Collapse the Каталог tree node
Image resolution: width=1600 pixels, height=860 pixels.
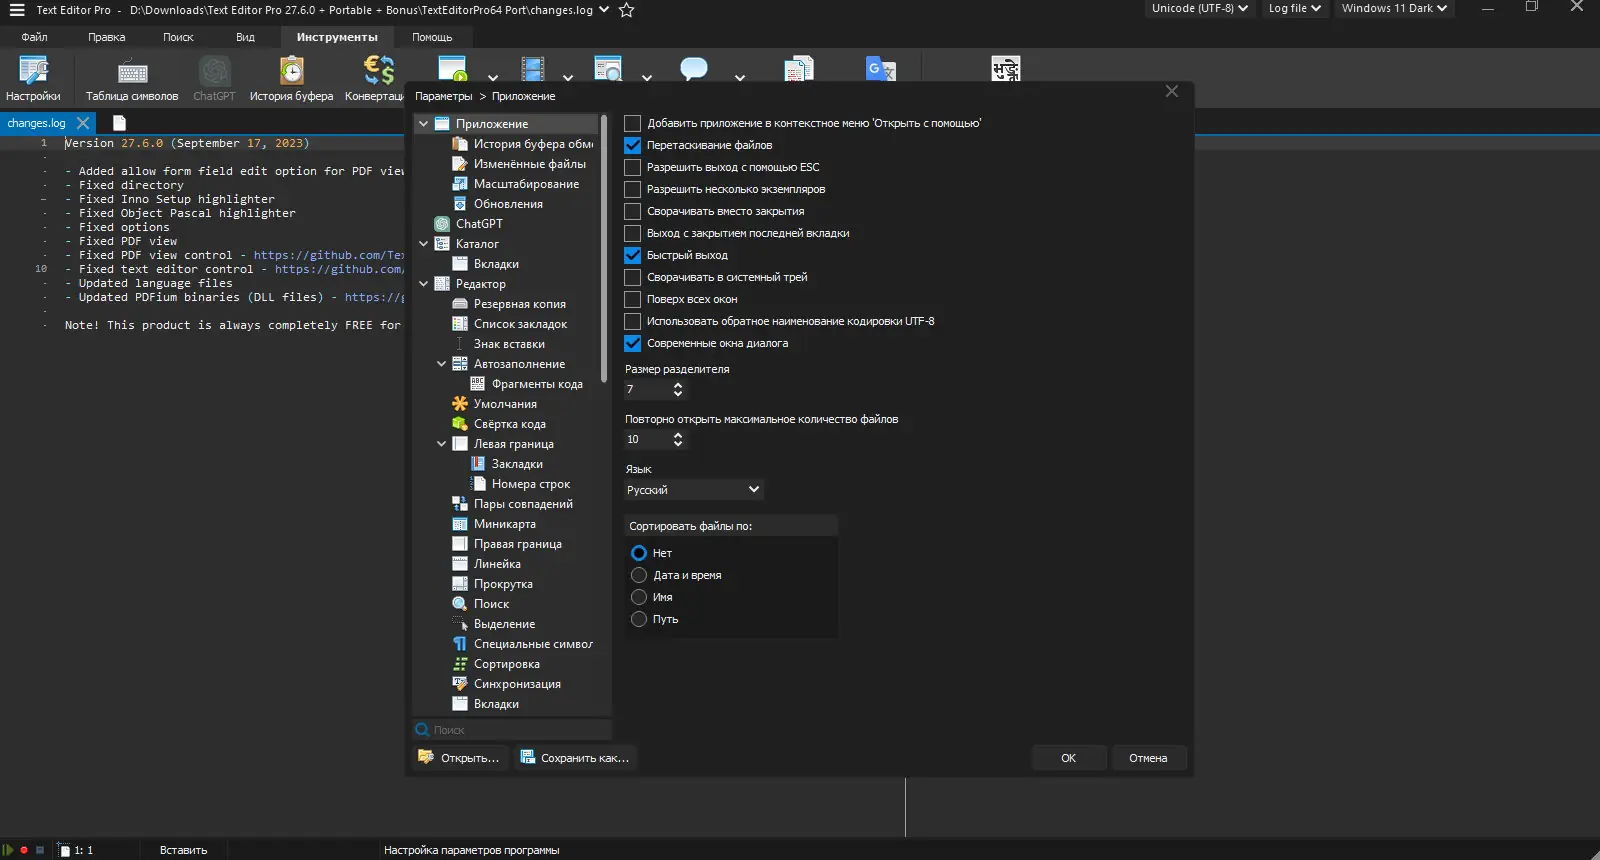pyautogui.click(x=424, y=244)
